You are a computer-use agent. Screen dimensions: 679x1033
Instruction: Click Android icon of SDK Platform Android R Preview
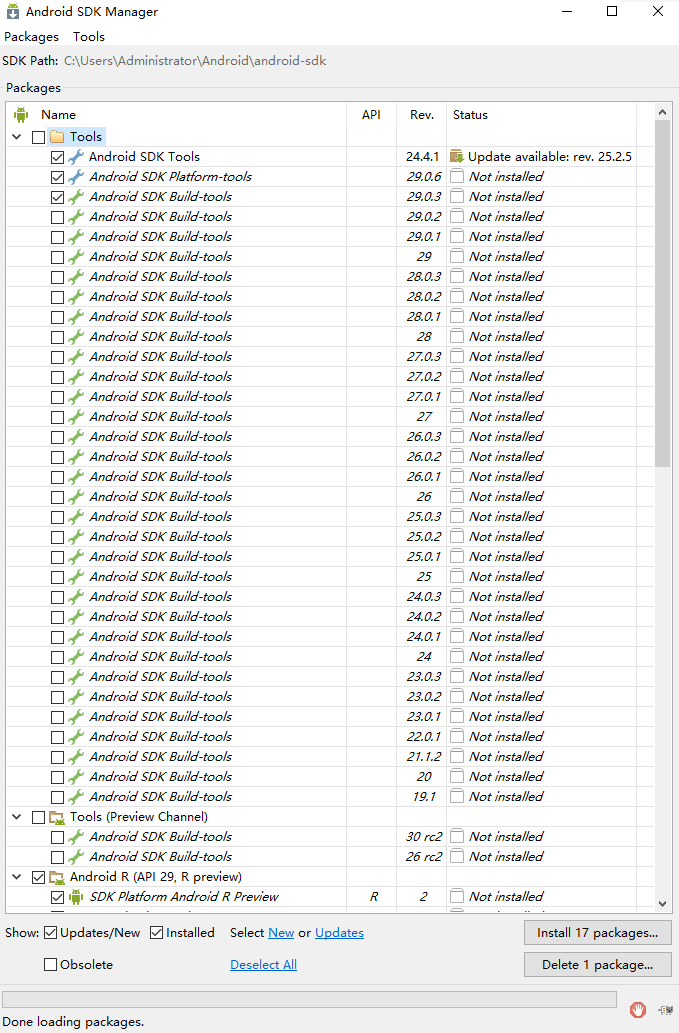[76, 897]
